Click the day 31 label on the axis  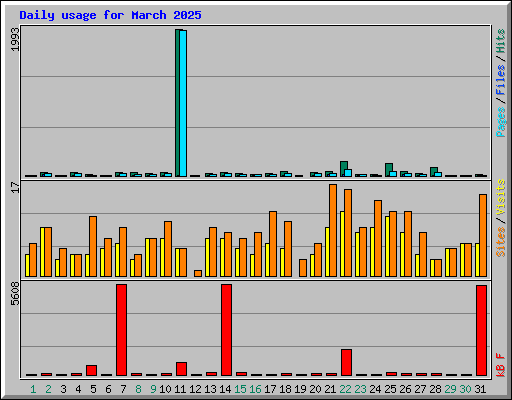pos(480,389)
